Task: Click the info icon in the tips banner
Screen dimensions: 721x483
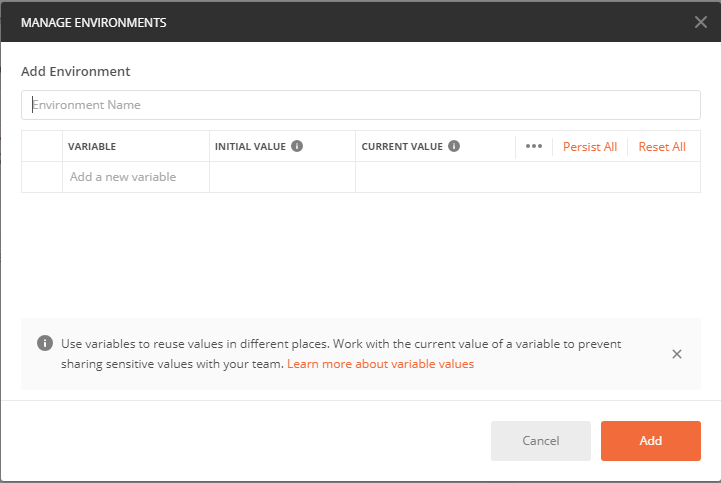Action: [x=45, y=343]
